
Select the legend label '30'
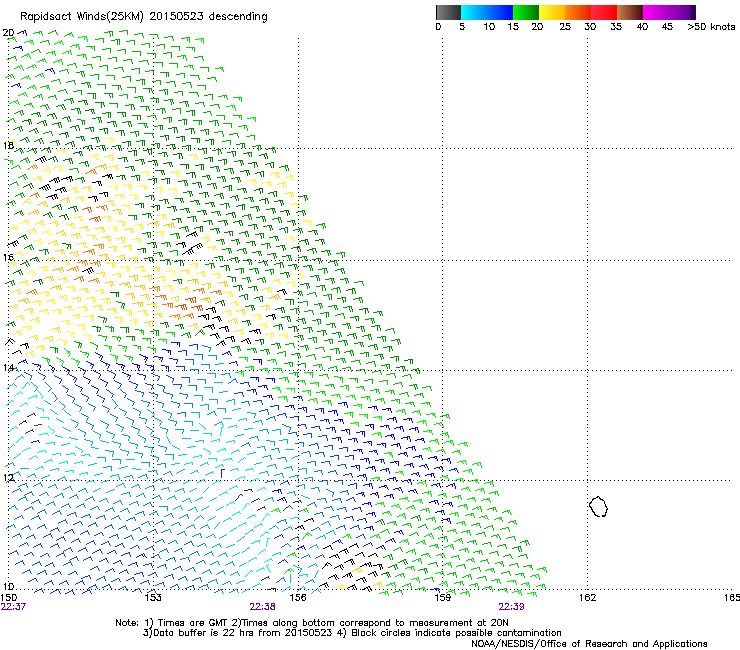590,27
